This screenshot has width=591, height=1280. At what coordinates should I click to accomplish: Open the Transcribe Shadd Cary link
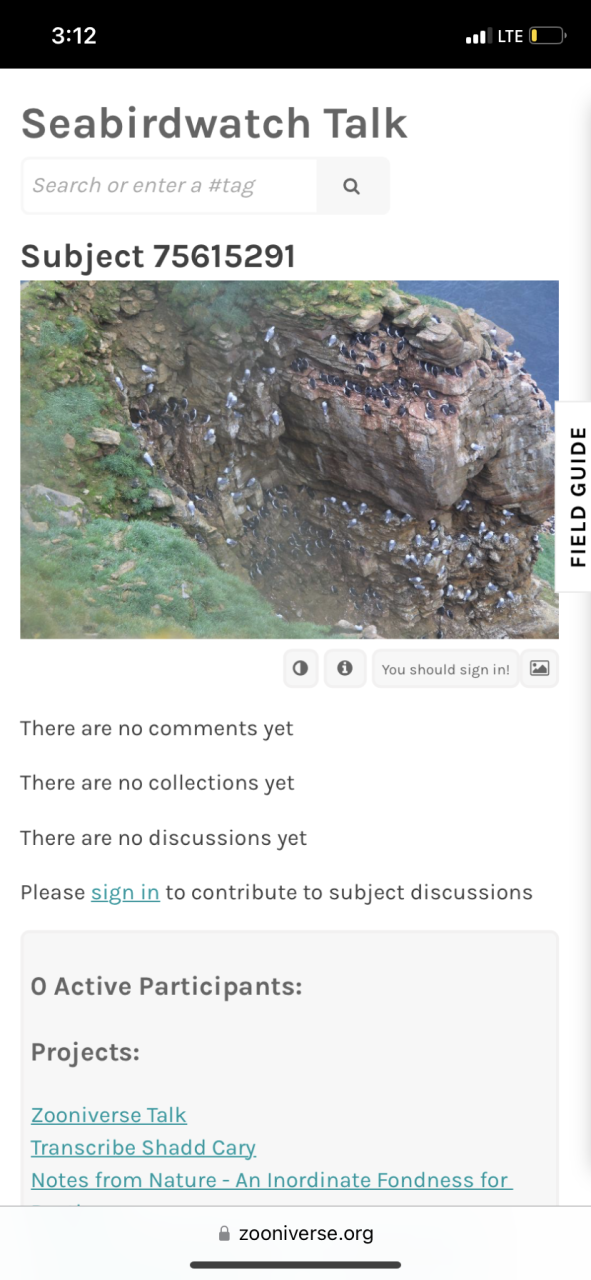click(143, 1148)
